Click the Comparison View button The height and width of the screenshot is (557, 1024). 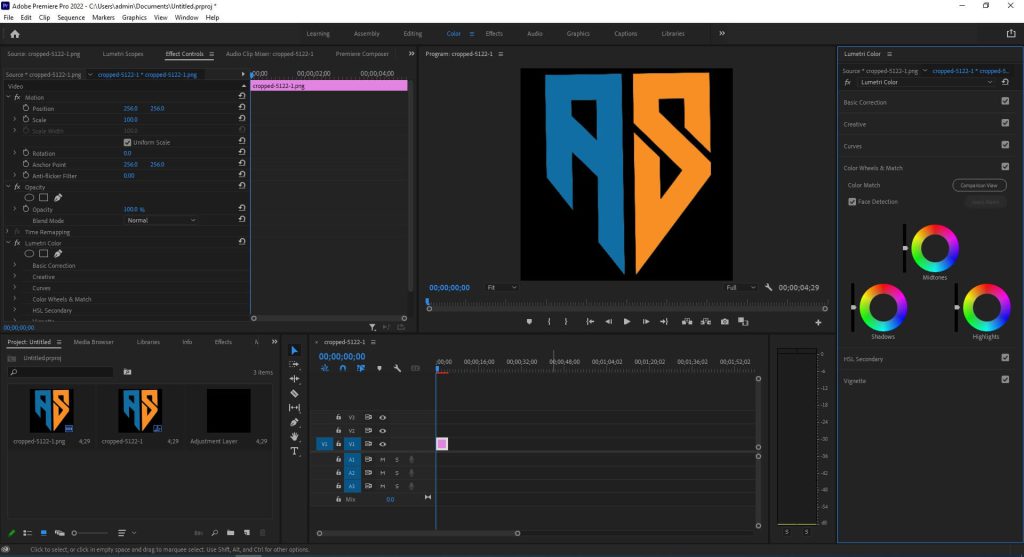(978, 185)
